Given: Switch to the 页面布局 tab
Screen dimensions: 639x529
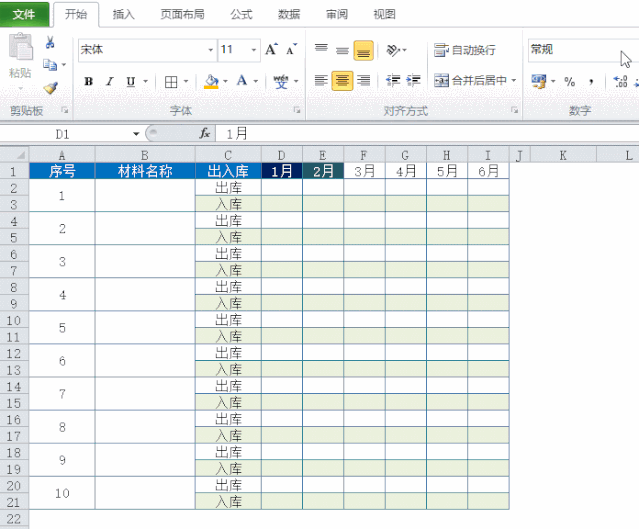Looking at the screenshot, I should [182, 14].
